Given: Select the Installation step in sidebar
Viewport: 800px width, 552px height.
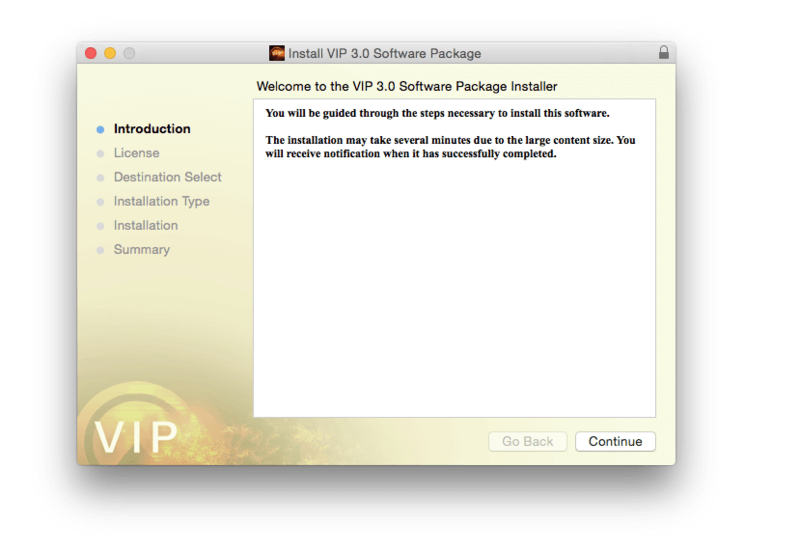Looking at the screenshot, I should click(145, 225).
